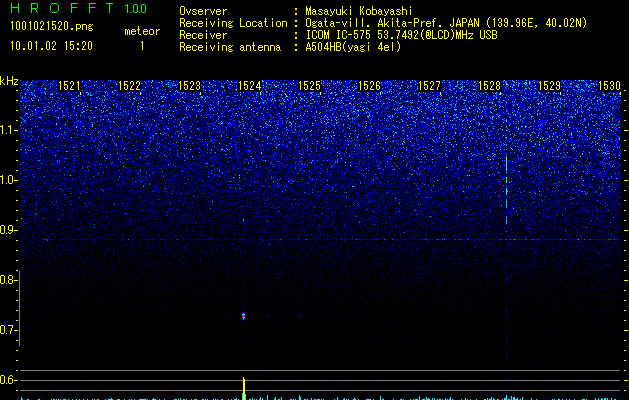Click the HROFFT 1.0.0 title text

[x=78, y=8]
